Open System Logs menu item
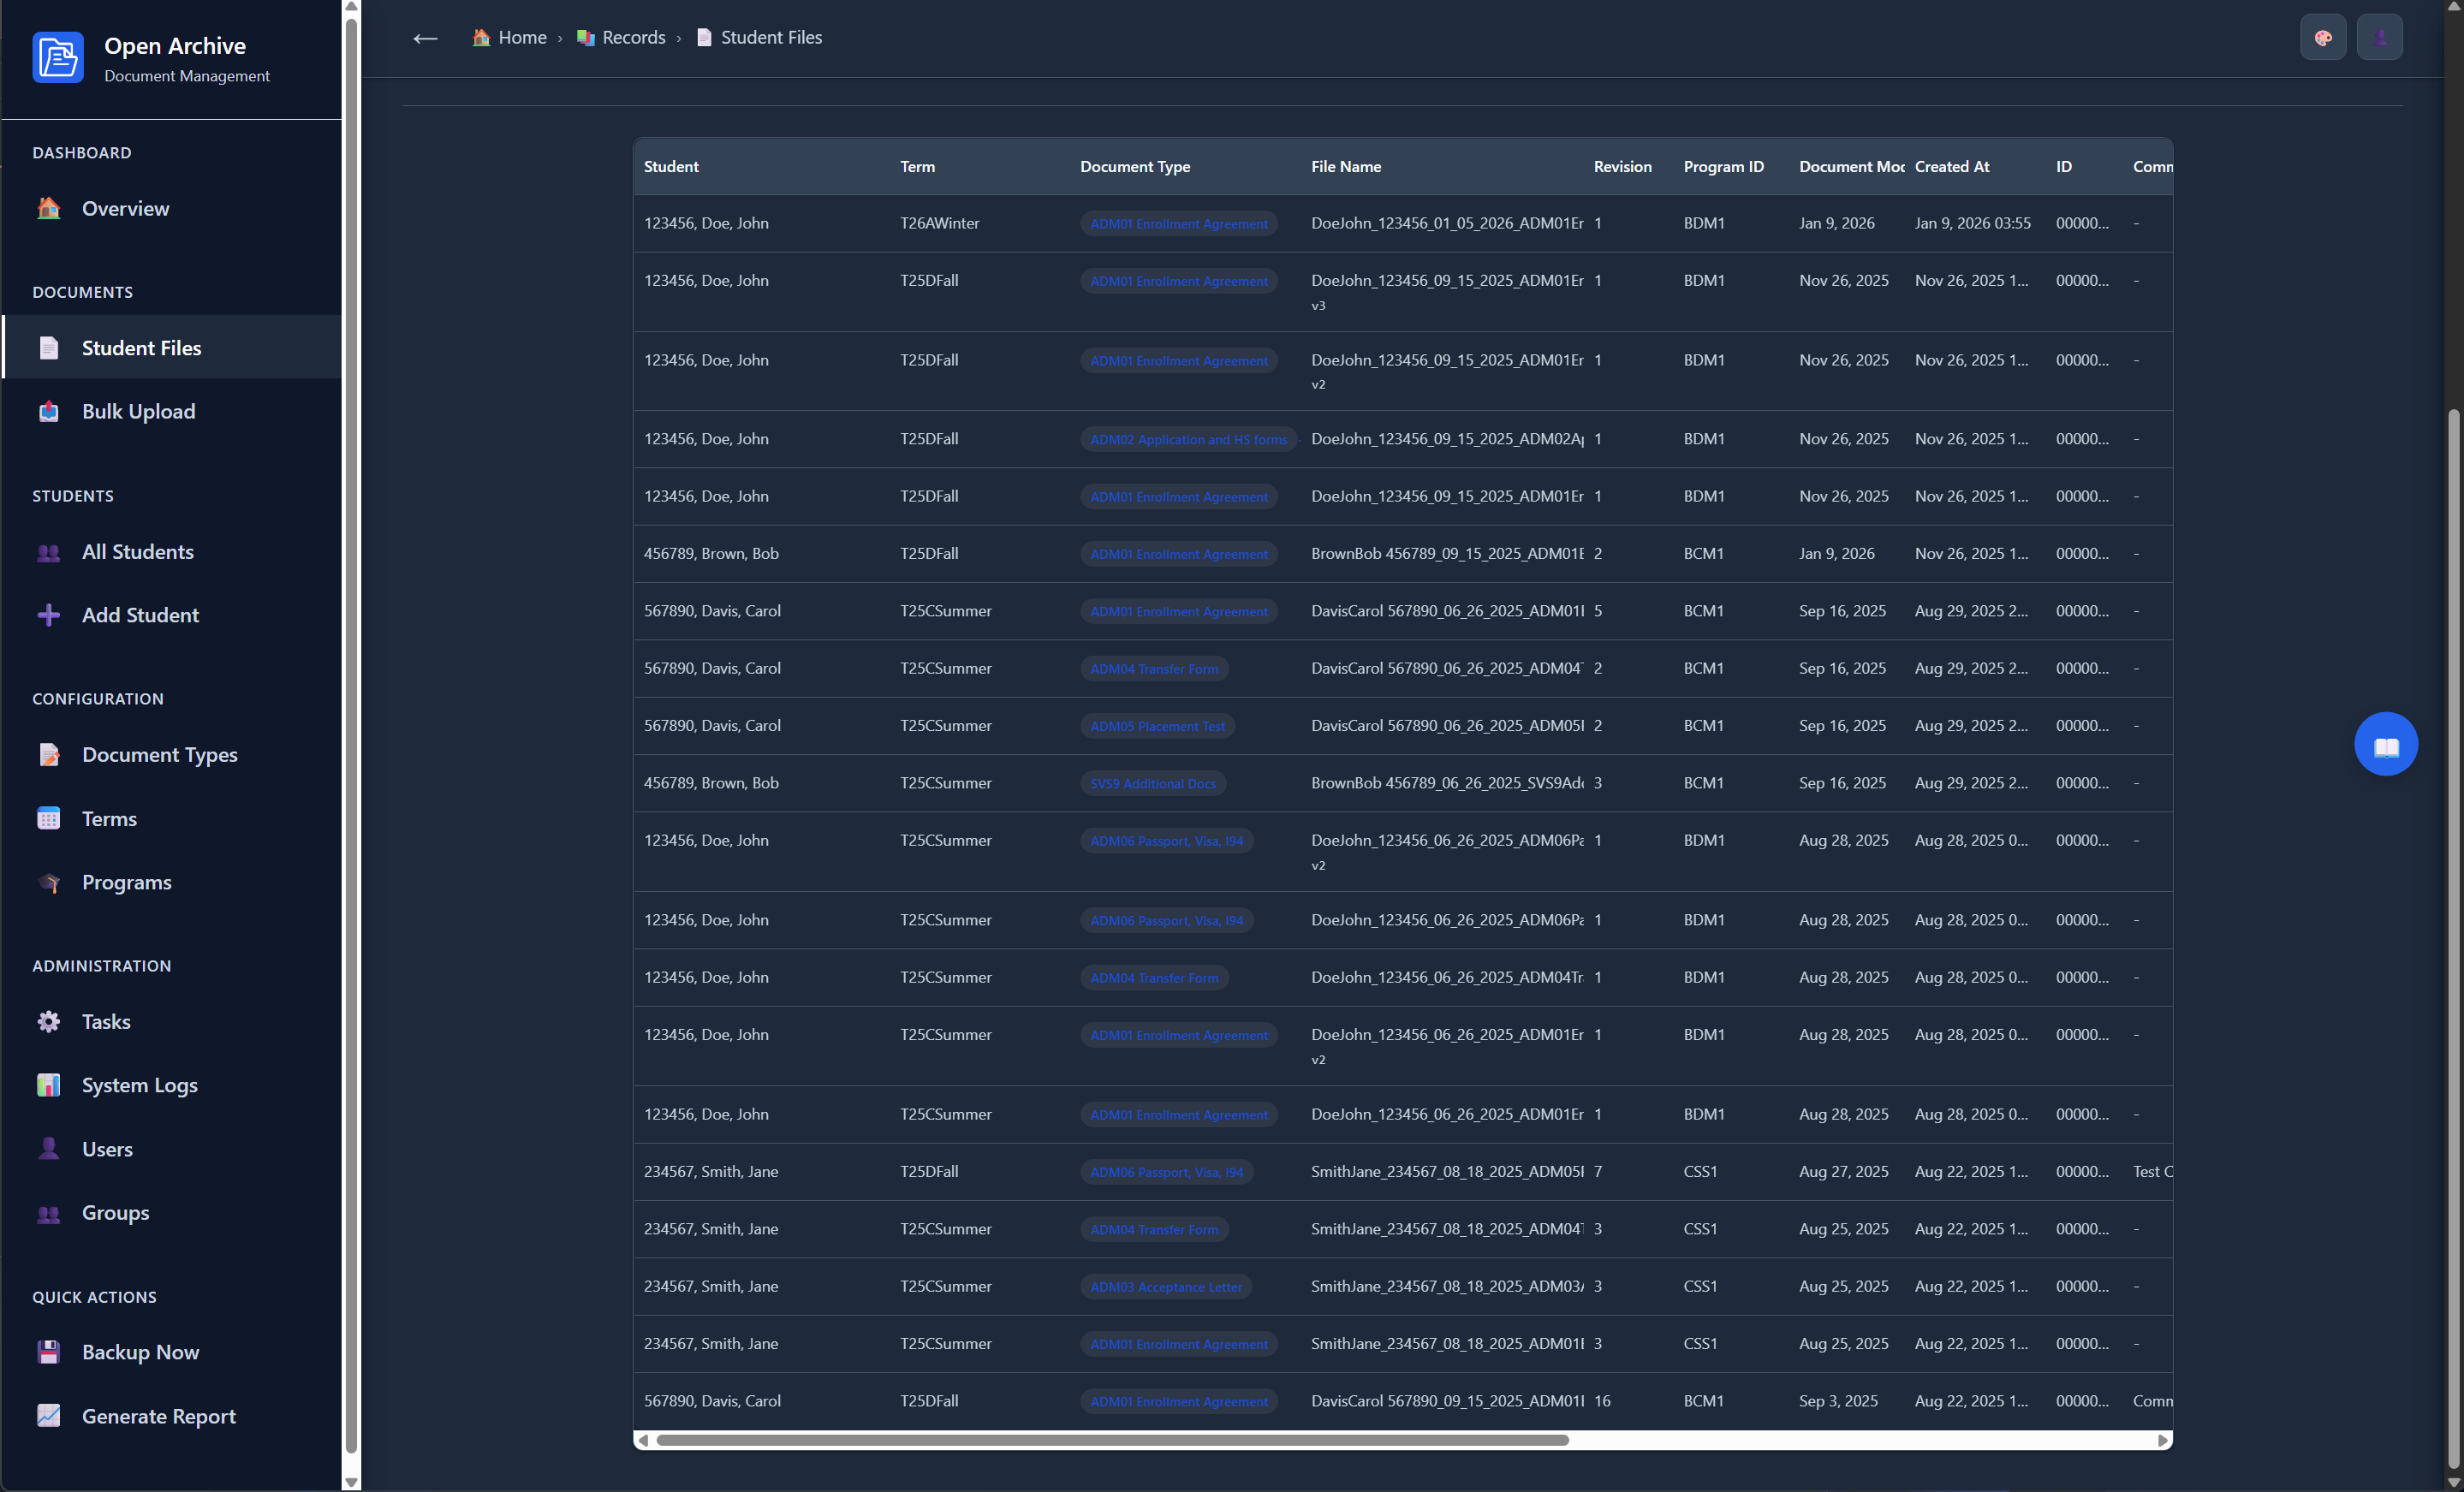The height and width of the screenshot is (1492, 2464). point(172,1085)
